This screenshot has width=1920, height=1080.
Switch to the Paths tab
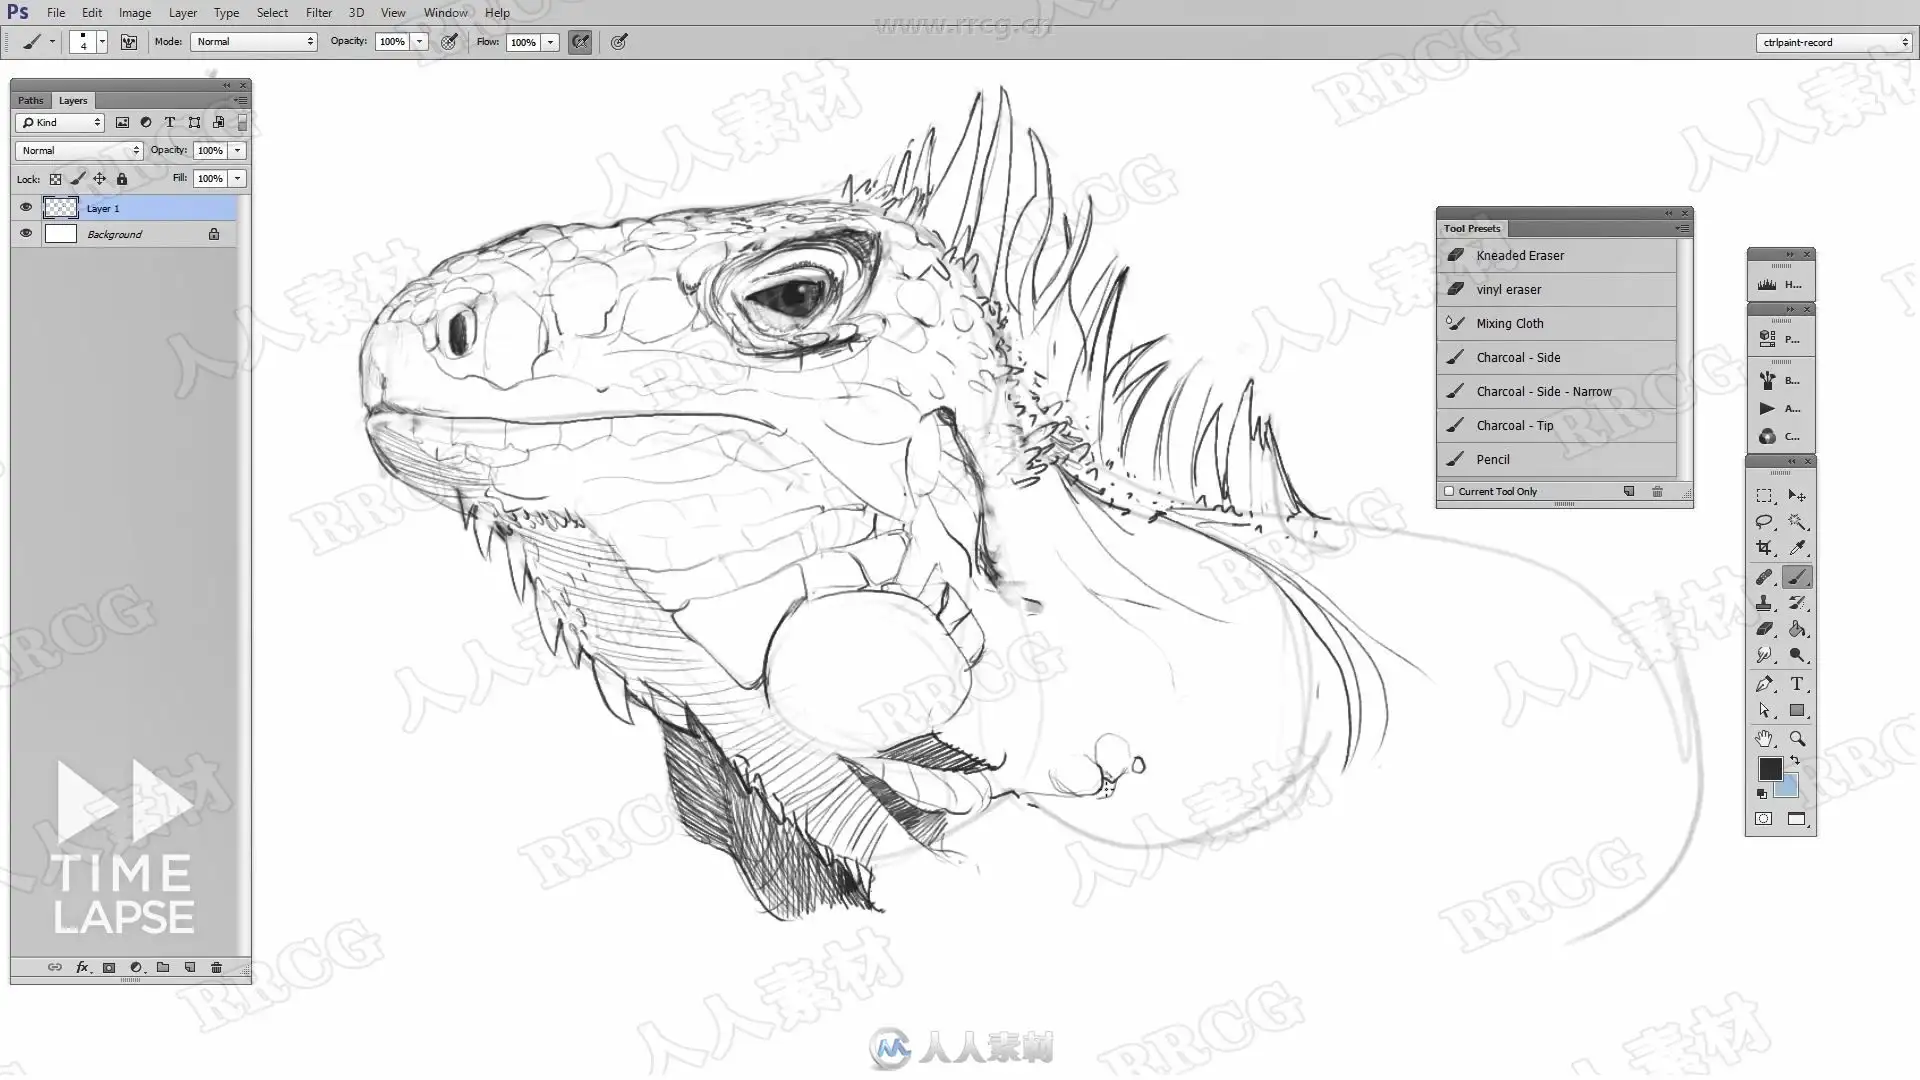[x=30, y=100]
